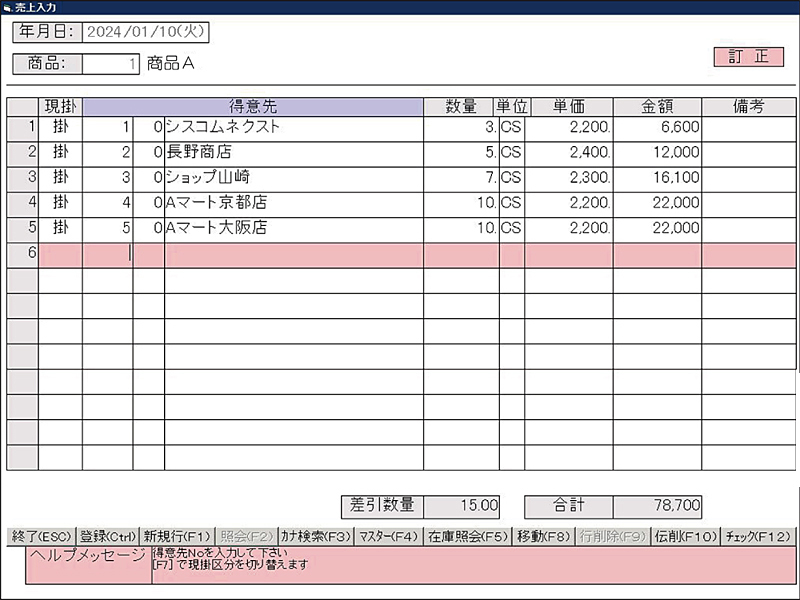
Task: Click the 移動(F8) move button
Action: click(x=544, y=536)
